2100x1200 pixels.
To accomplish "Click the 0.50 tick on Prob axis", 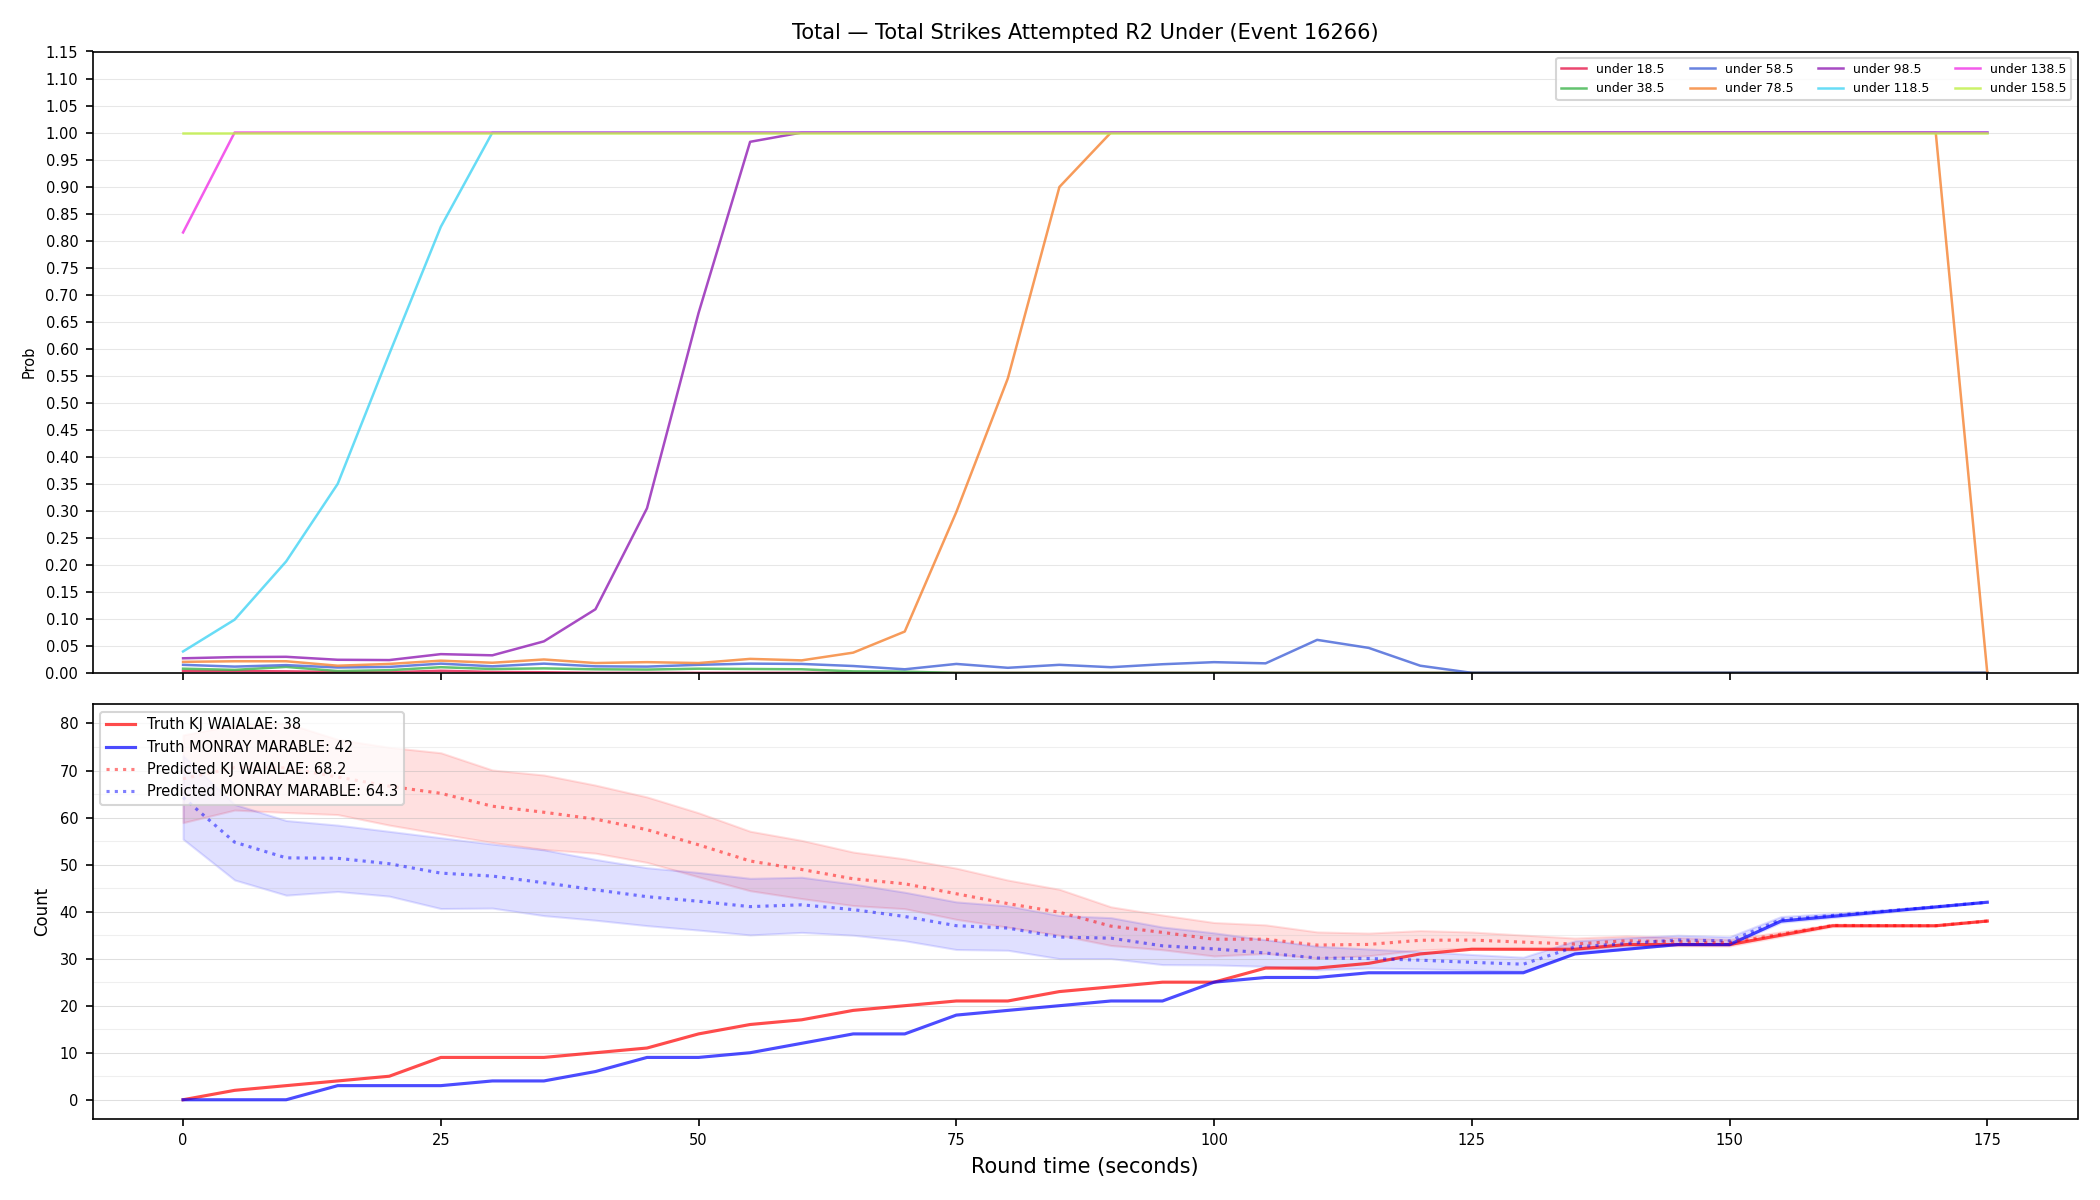I will coord(62,403).
